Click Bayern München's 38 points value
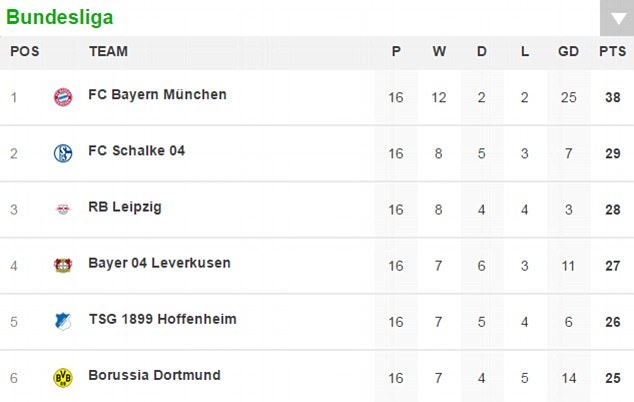 612,97
